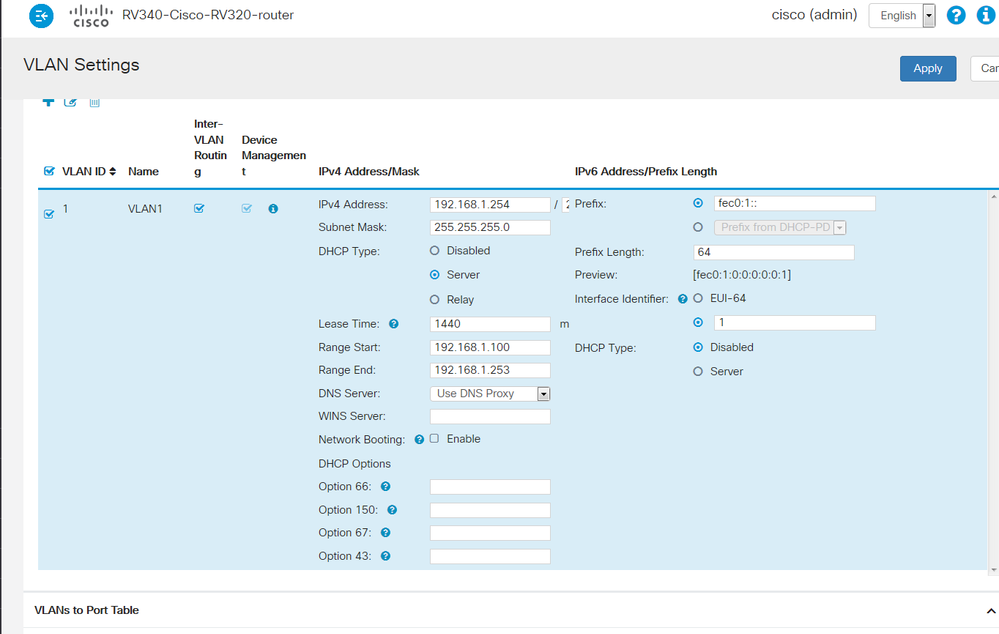Viewport: 999px width, 634px height.
Task: Click the Cancel button
Action: 986,68
